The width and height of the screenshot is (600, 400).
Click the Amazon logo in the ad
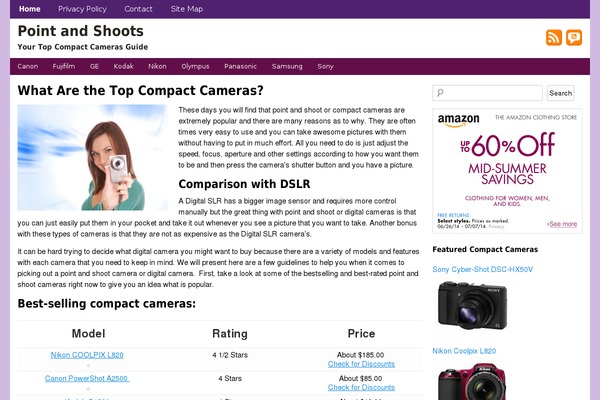click(458, 120)
